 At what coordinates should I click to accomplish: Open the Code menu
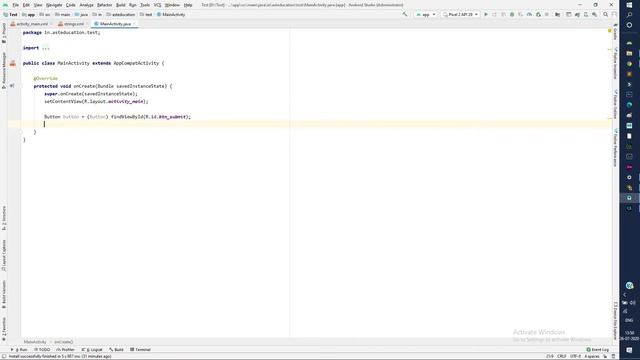pos(71,5)
